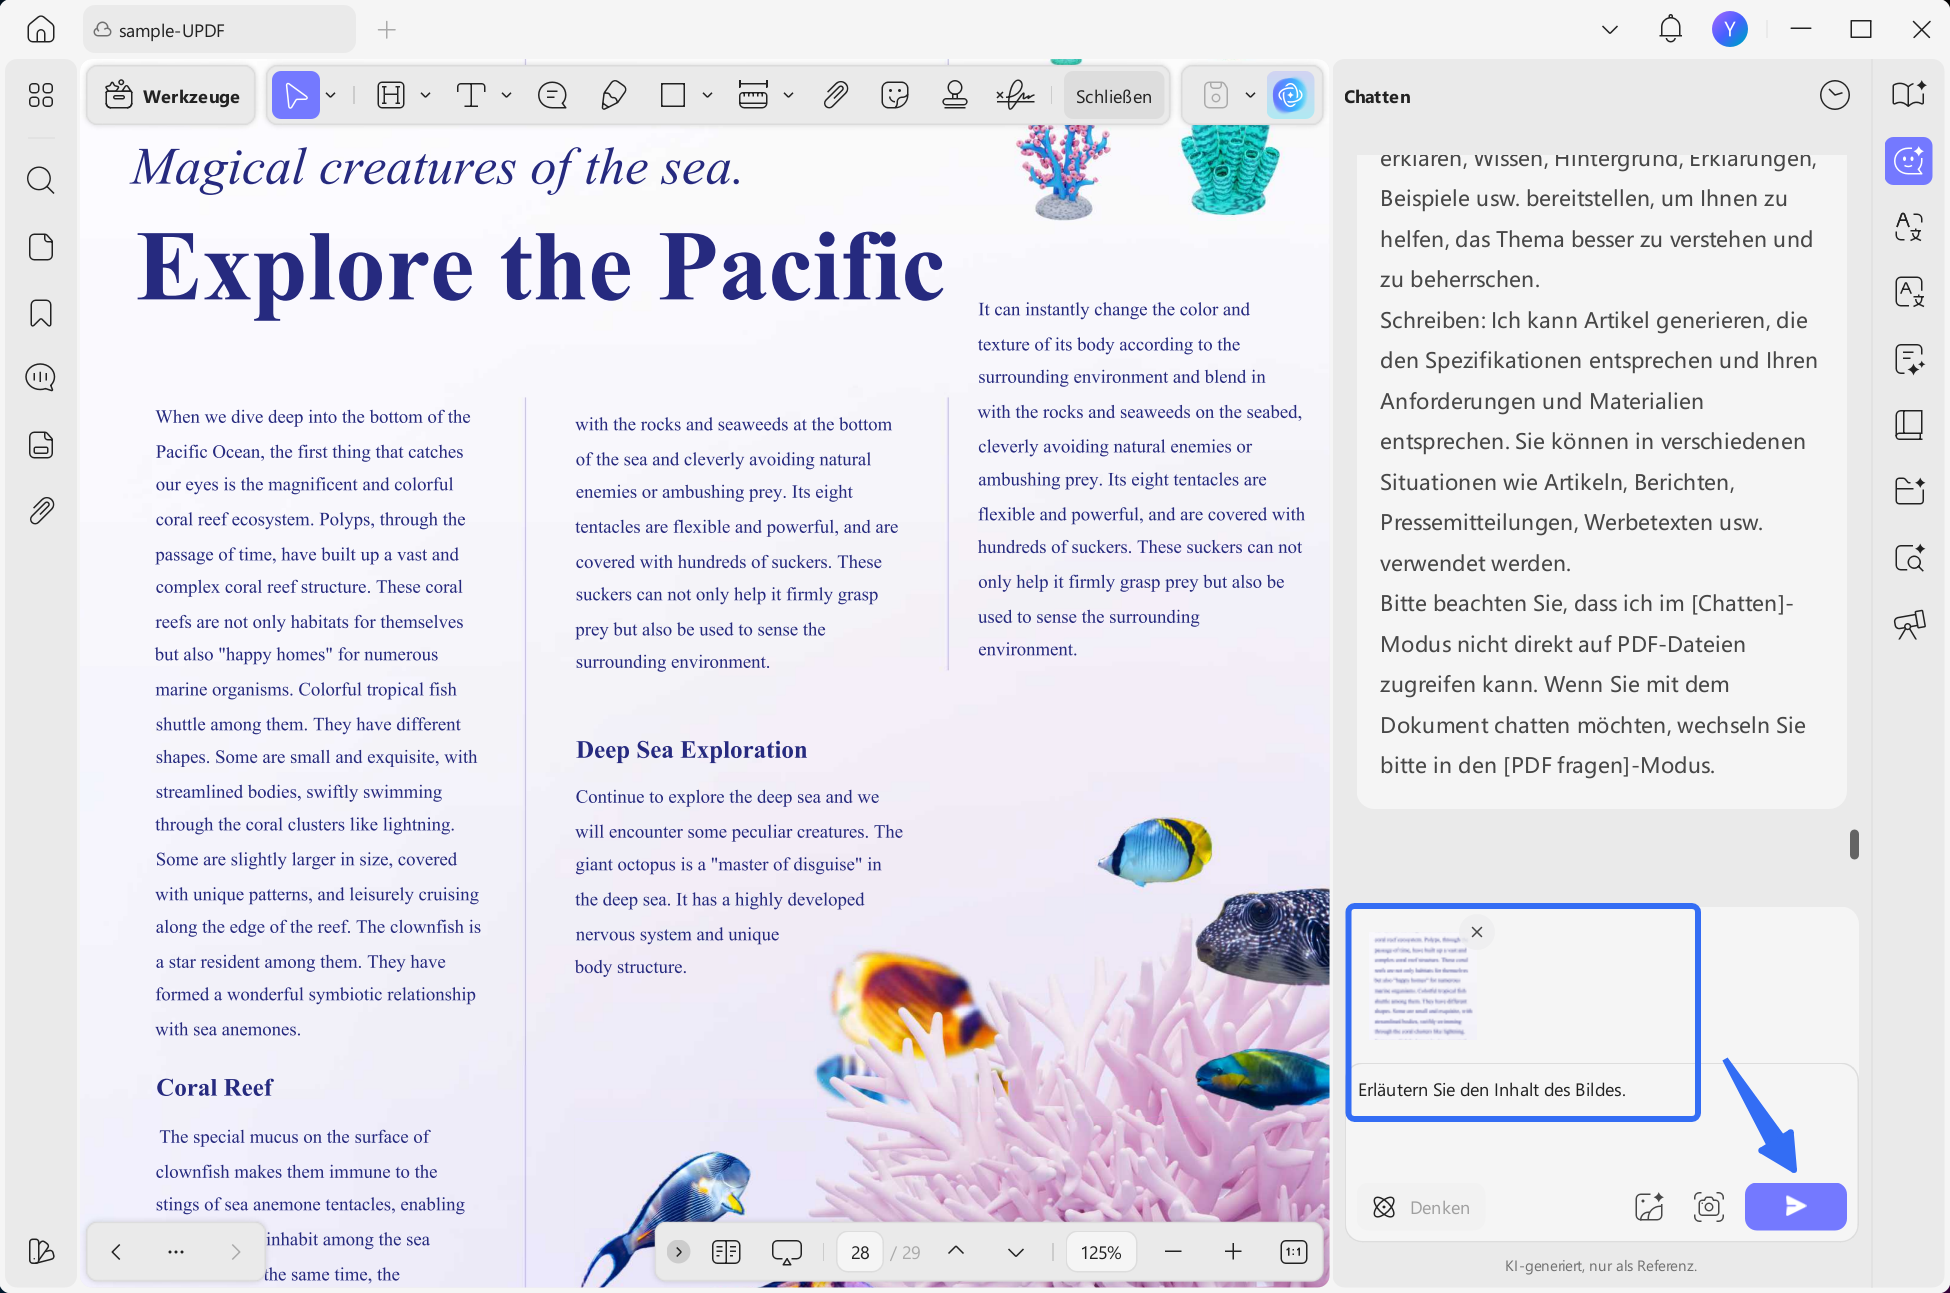Open the page organize icon in left sidebar
This screenshot has height=1293, width=1950.
point(41,247)
